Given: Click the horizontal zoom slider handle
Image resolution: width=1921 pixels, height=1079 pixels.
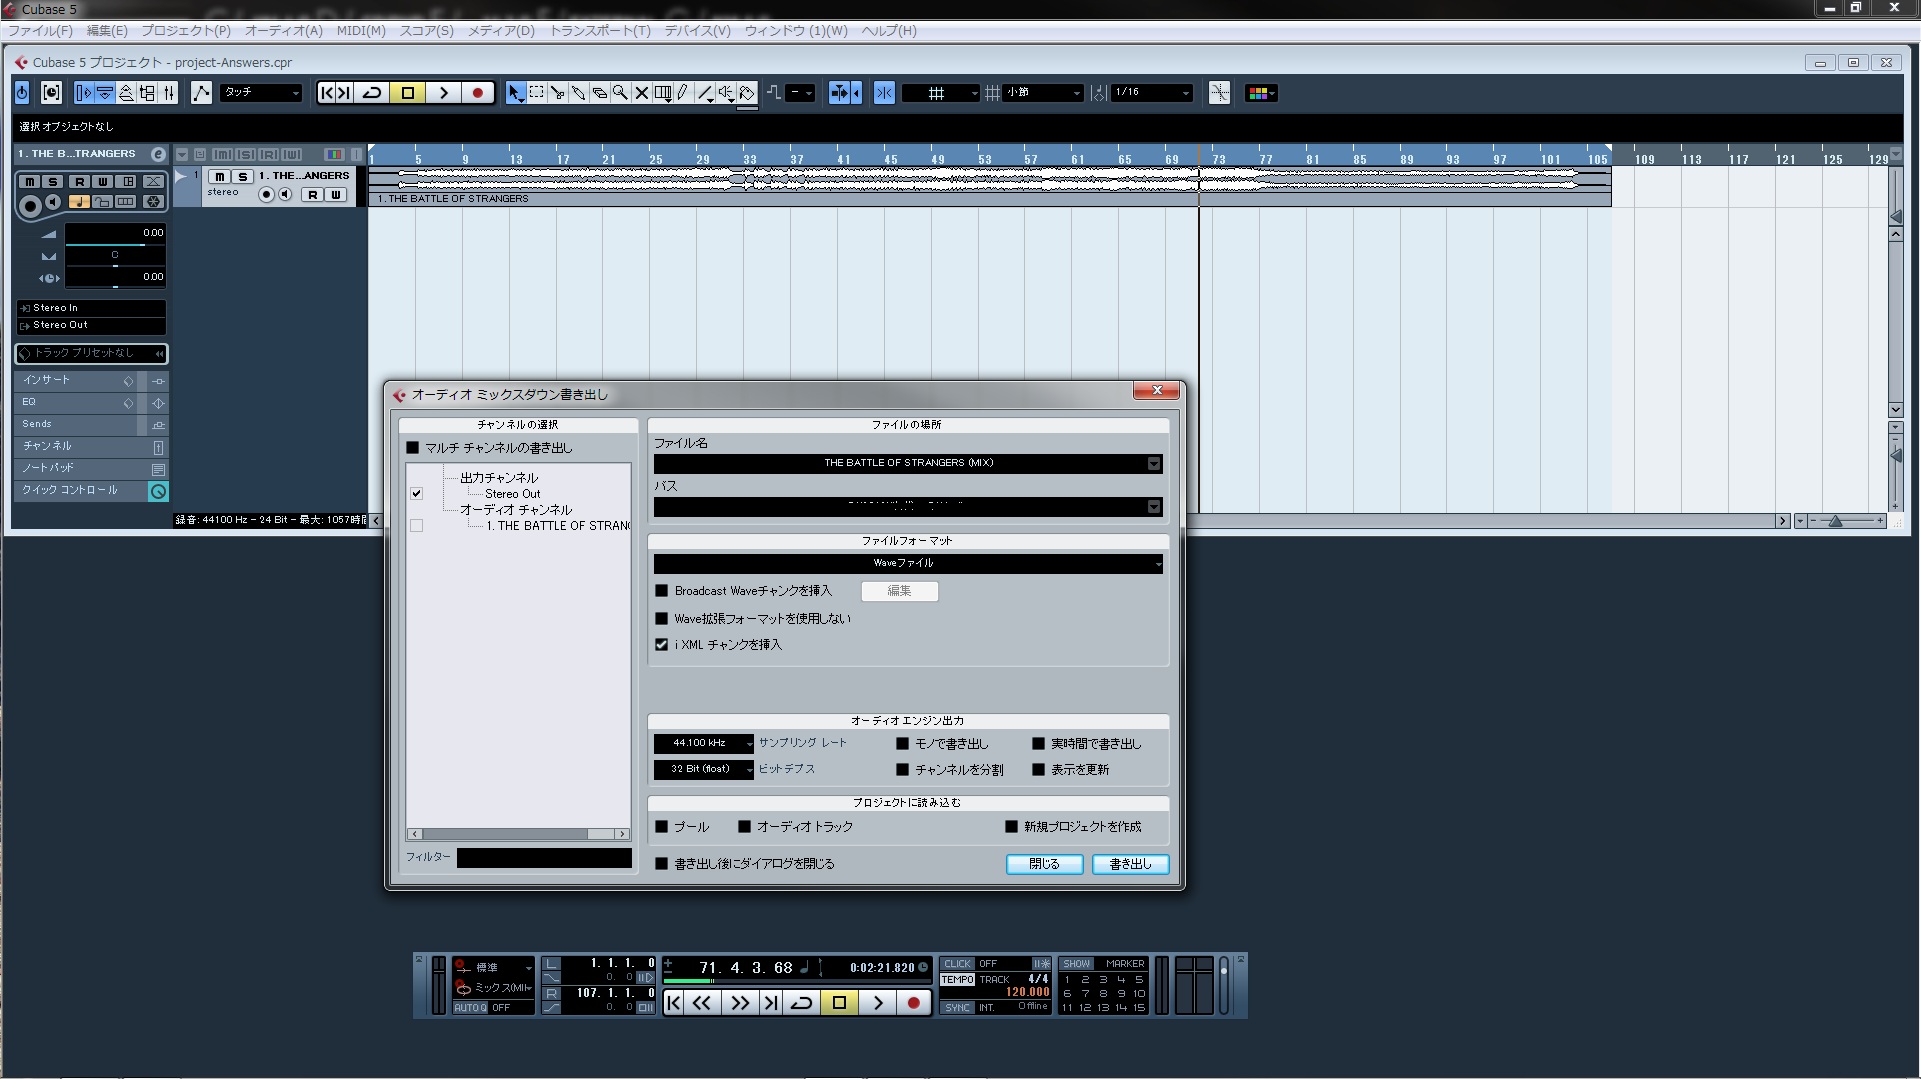Looking at the screenshot, I should pos(1835,521).
